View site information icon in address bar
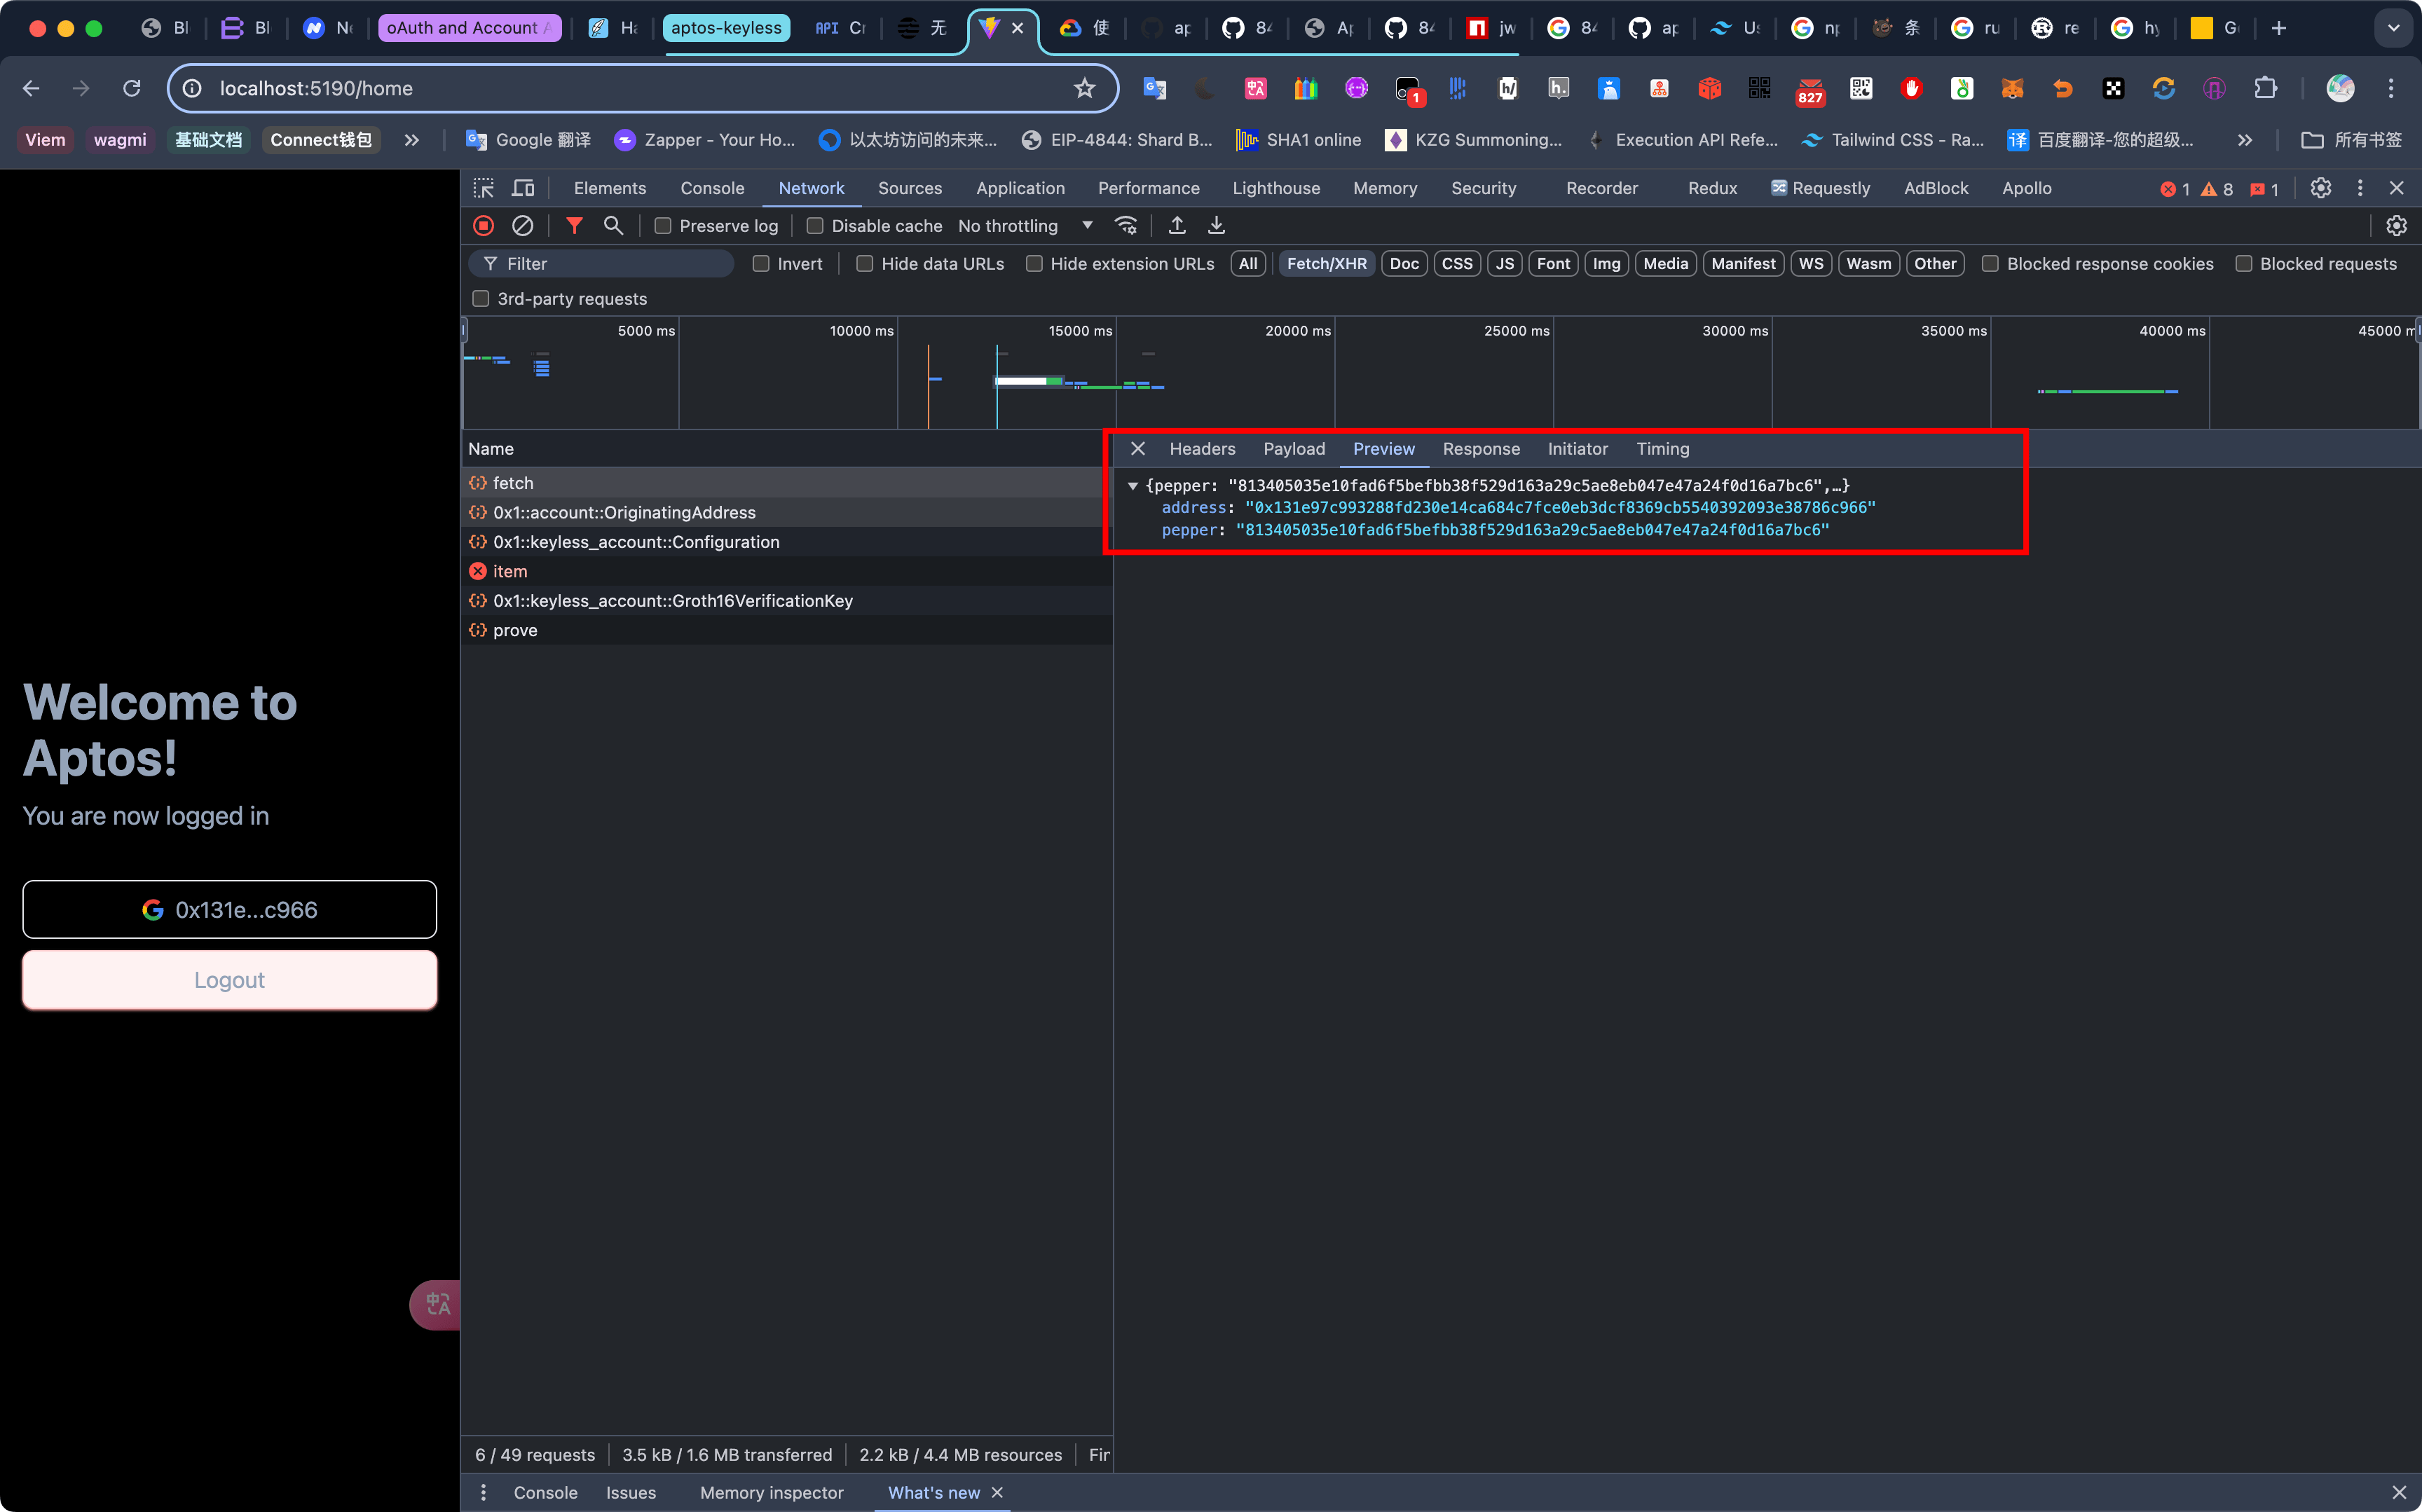The image size is (2422, 1512). (193, 88)
